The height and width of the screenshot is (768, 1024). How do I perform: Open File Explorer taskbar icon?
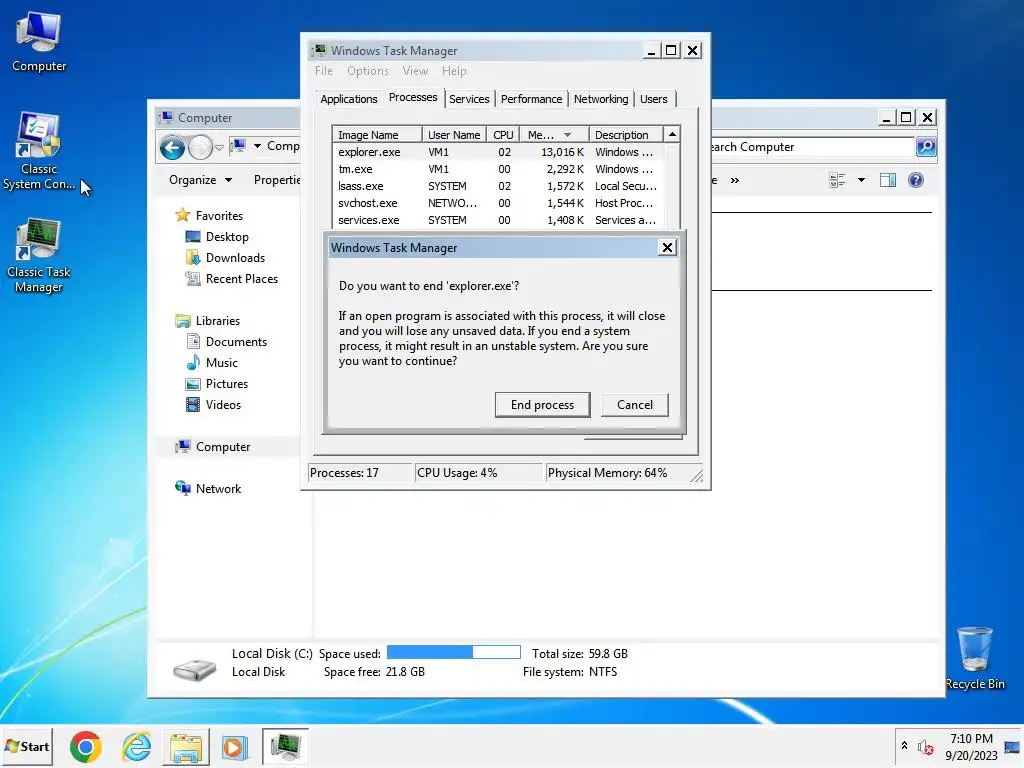click(x=186, y=747)
